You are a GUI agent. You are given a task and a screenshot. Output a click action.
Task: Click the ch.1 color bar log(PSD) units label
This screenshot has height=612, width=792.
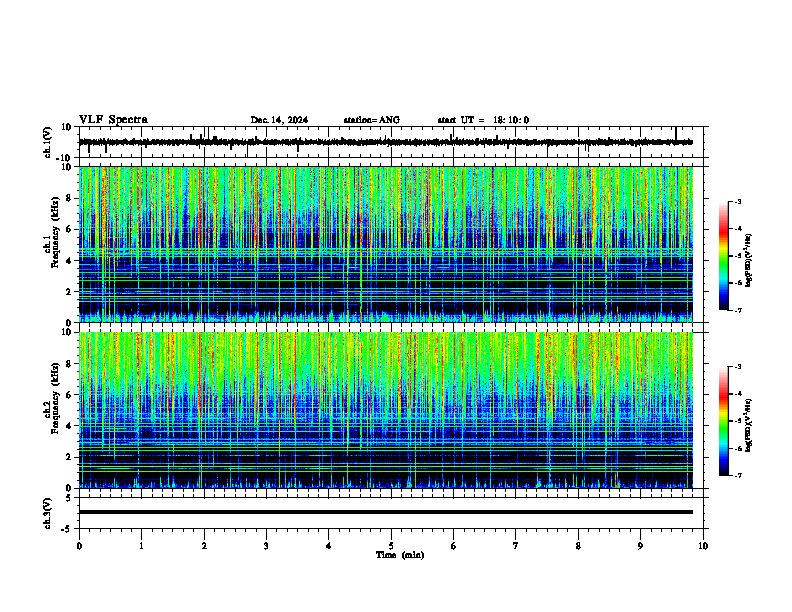point(749,260)
